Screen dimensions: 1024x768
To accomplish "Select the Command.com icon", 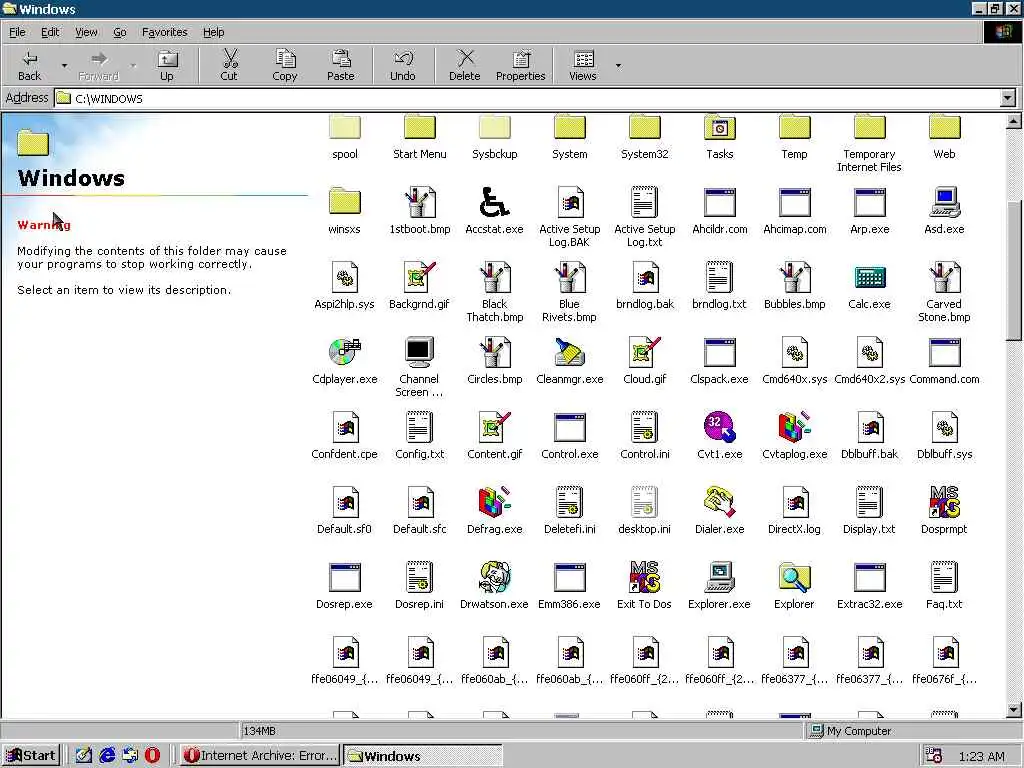I will coord(944,353).
